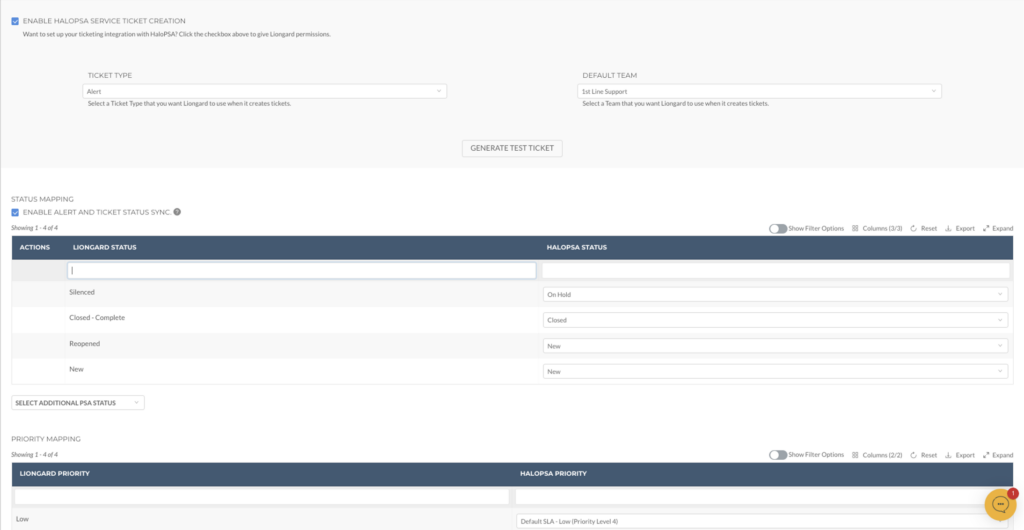This screenshot has width=1024, height=530.
Task: Sort by HaloPSA Status column header
Action: [576, 247]
